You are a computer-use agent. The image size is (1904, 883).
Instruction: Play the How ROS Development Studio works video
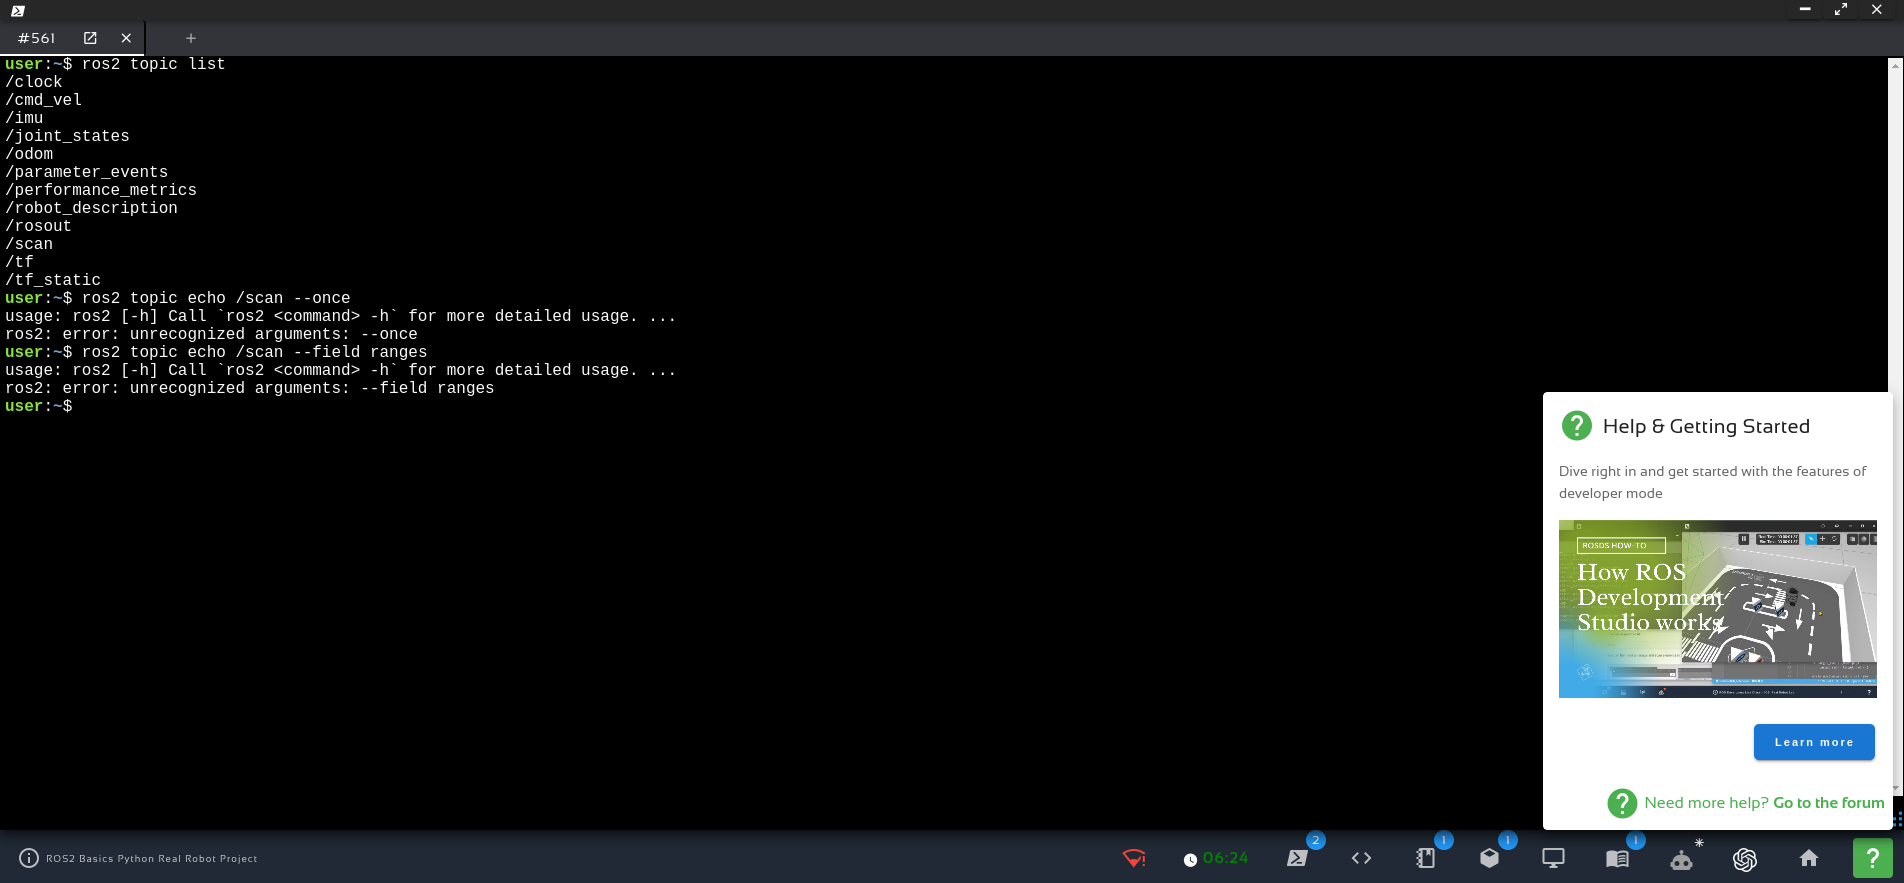(x=1717, y=609)
